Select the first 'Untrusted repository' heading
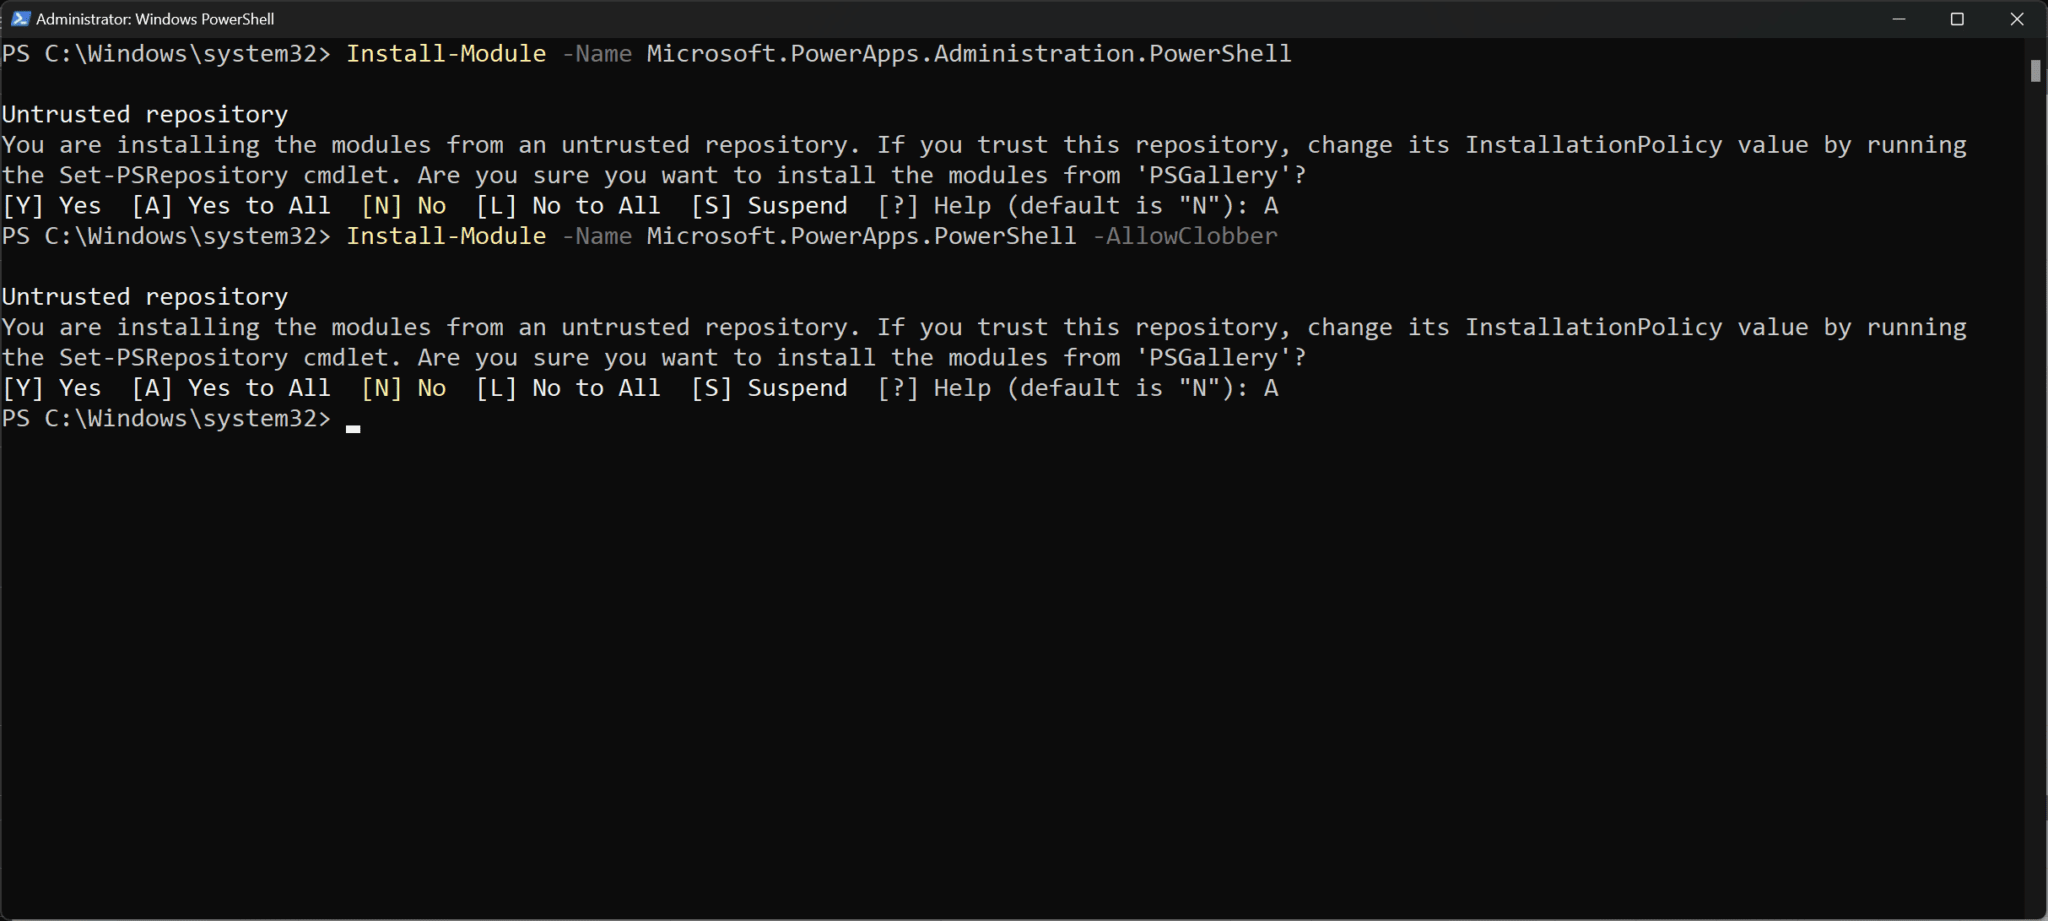Screen dimensions: 2048x921 click(145, 113)
